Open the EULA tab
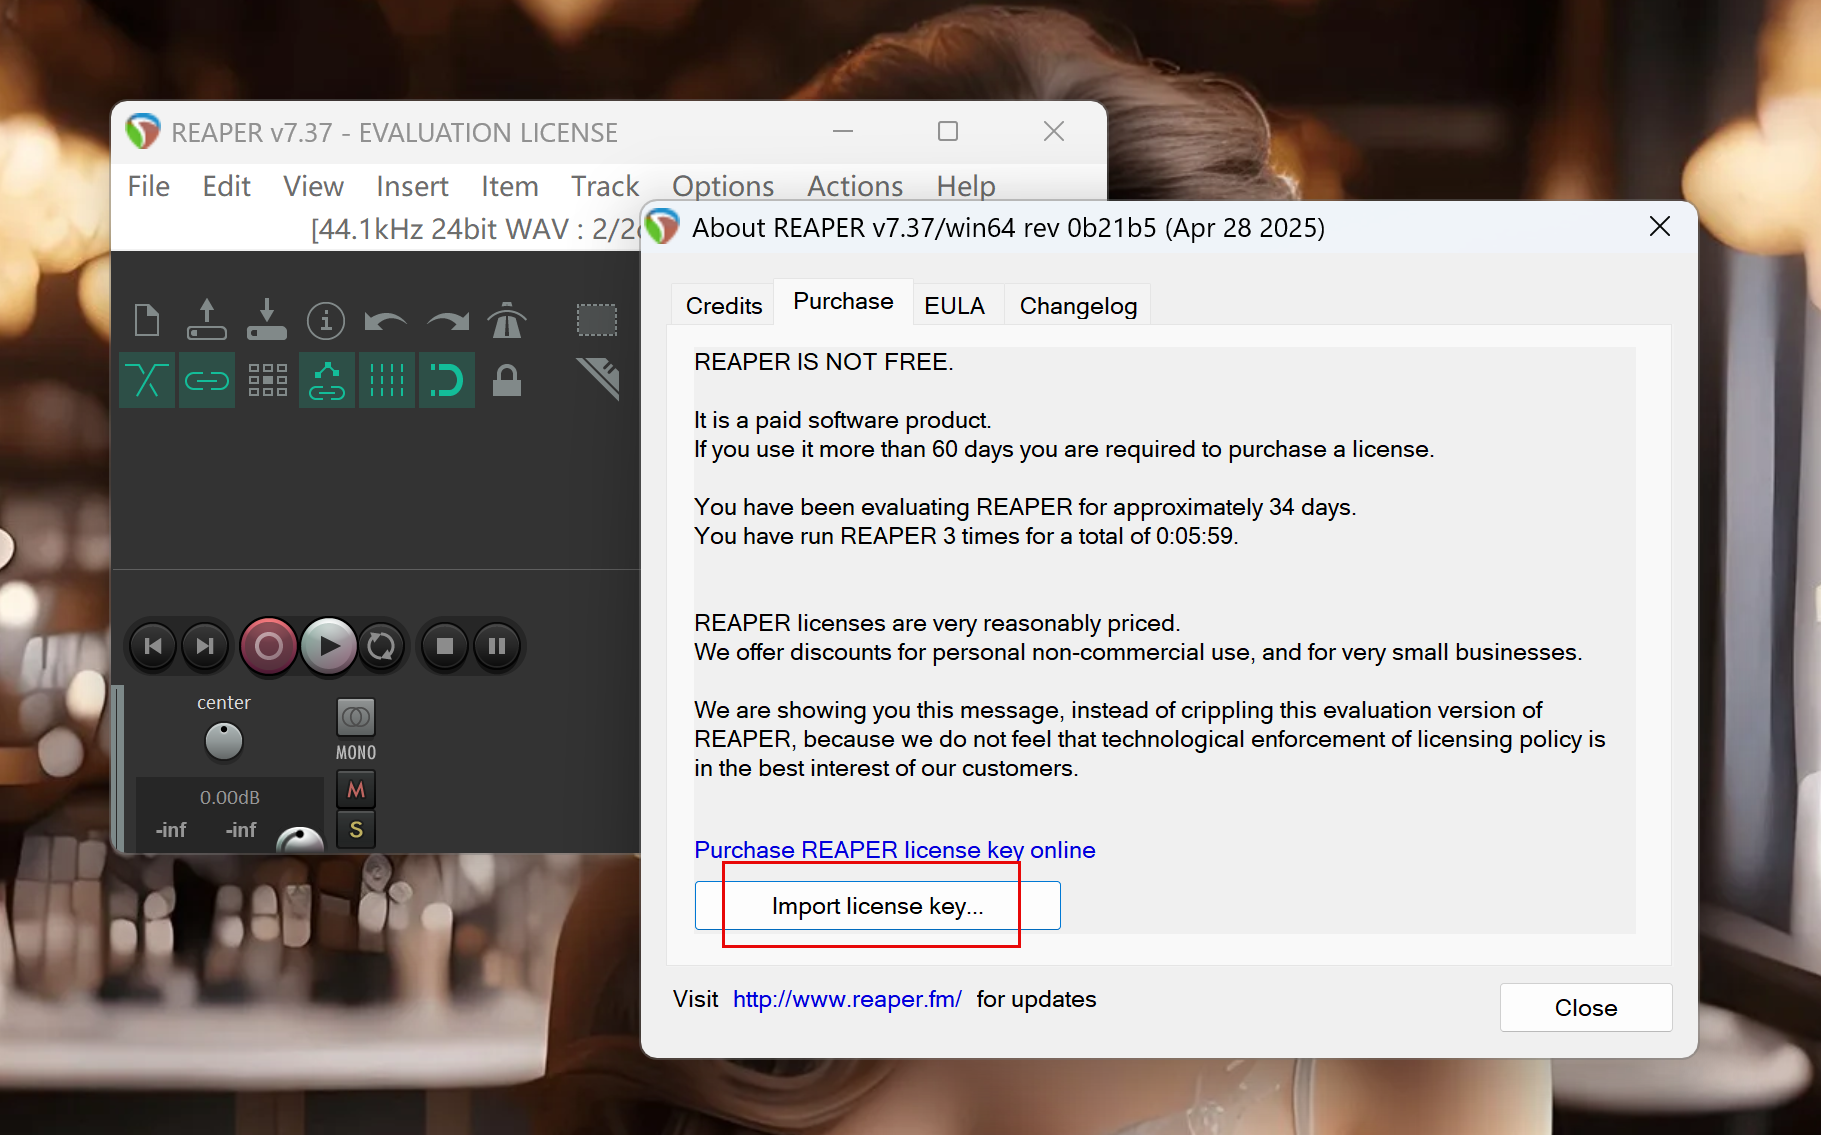The height and width of the screenshot is (1135, 1821). pos(954,306)
